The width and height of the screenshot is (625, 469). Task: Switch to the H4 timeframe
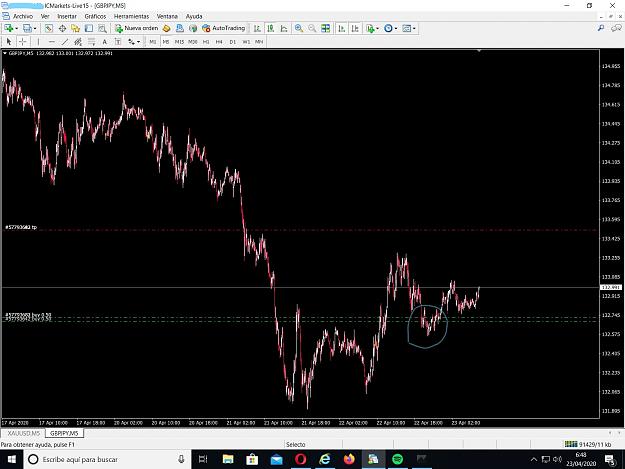219,41
